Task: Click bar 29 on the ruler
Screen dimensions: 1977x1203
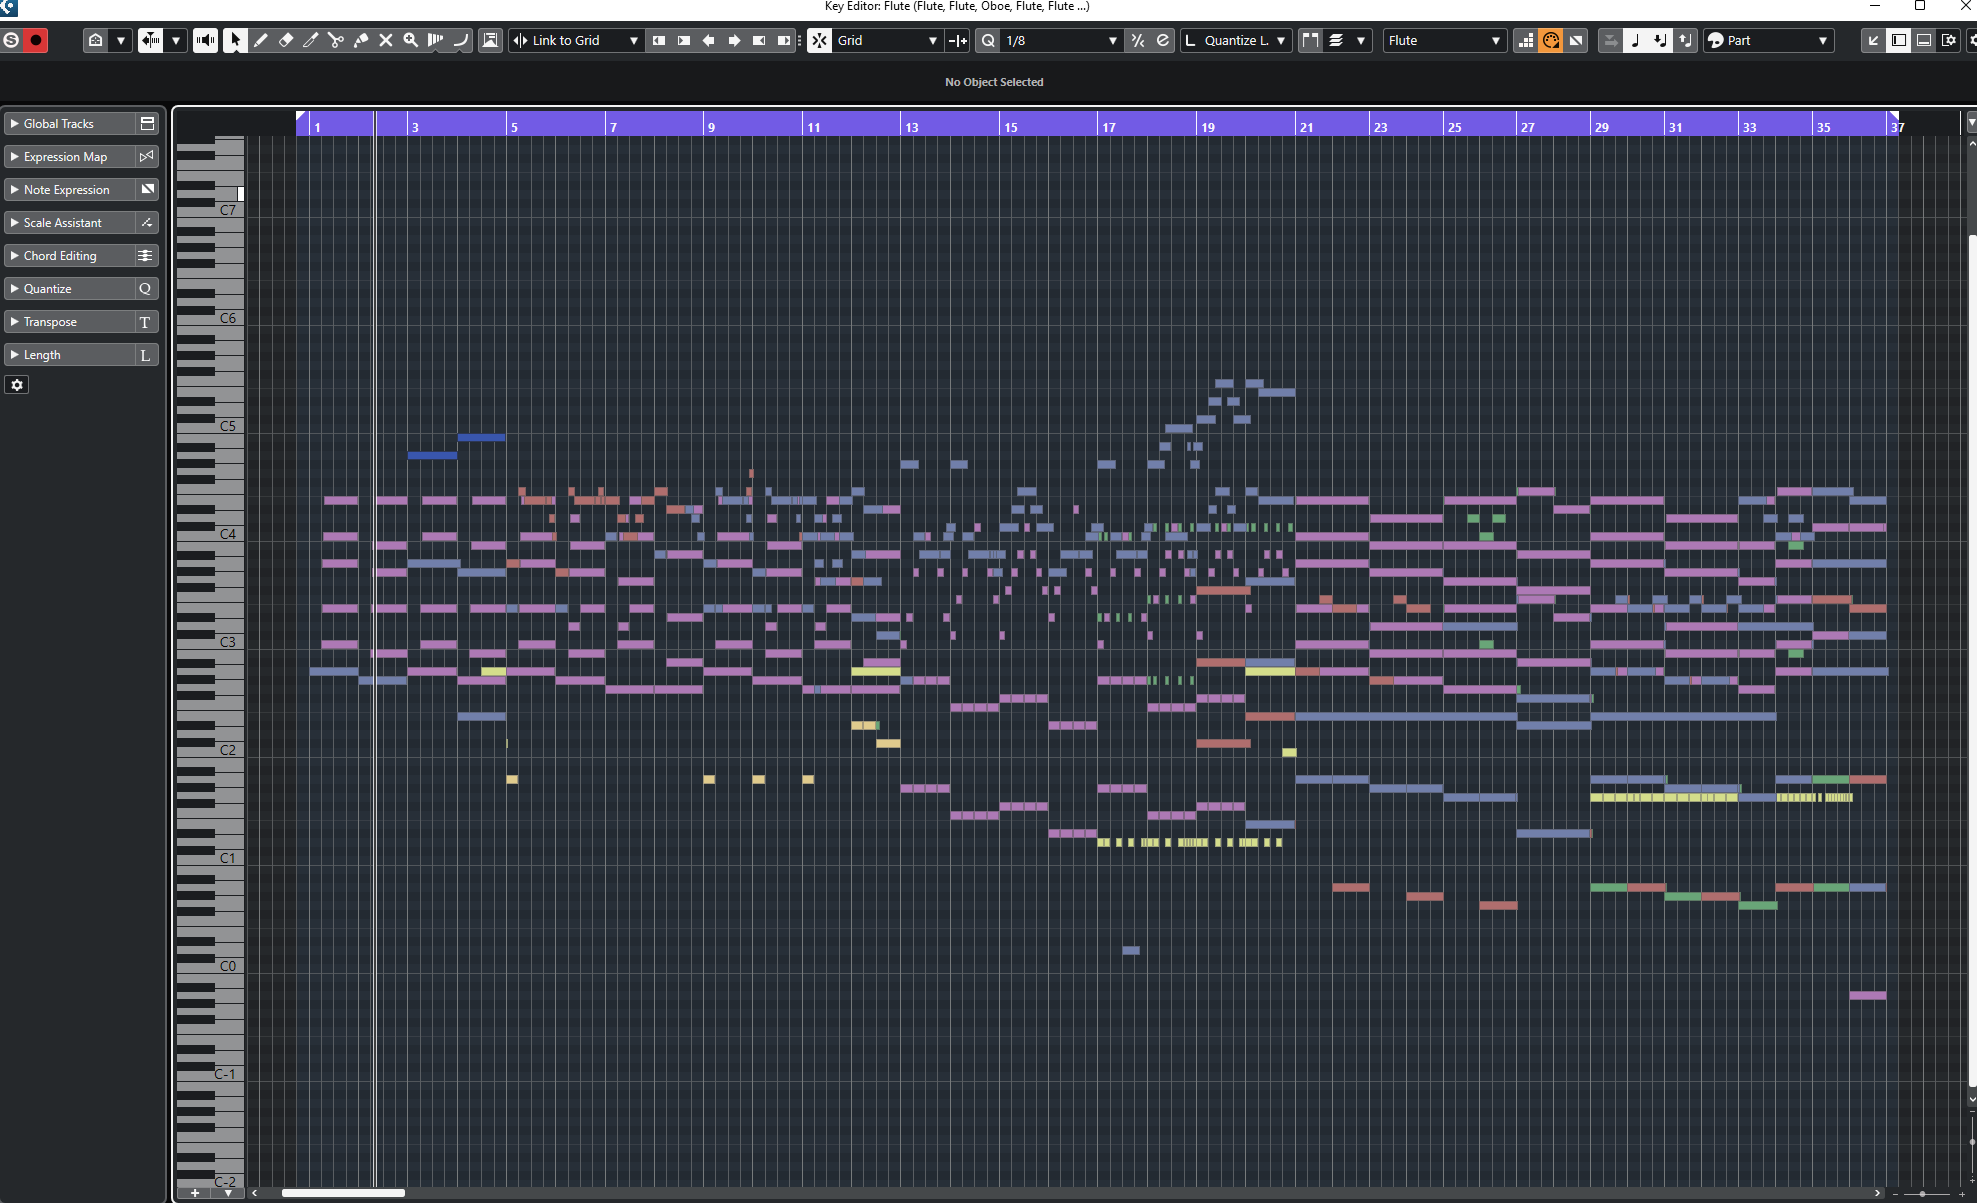Action: point(1602,127)
